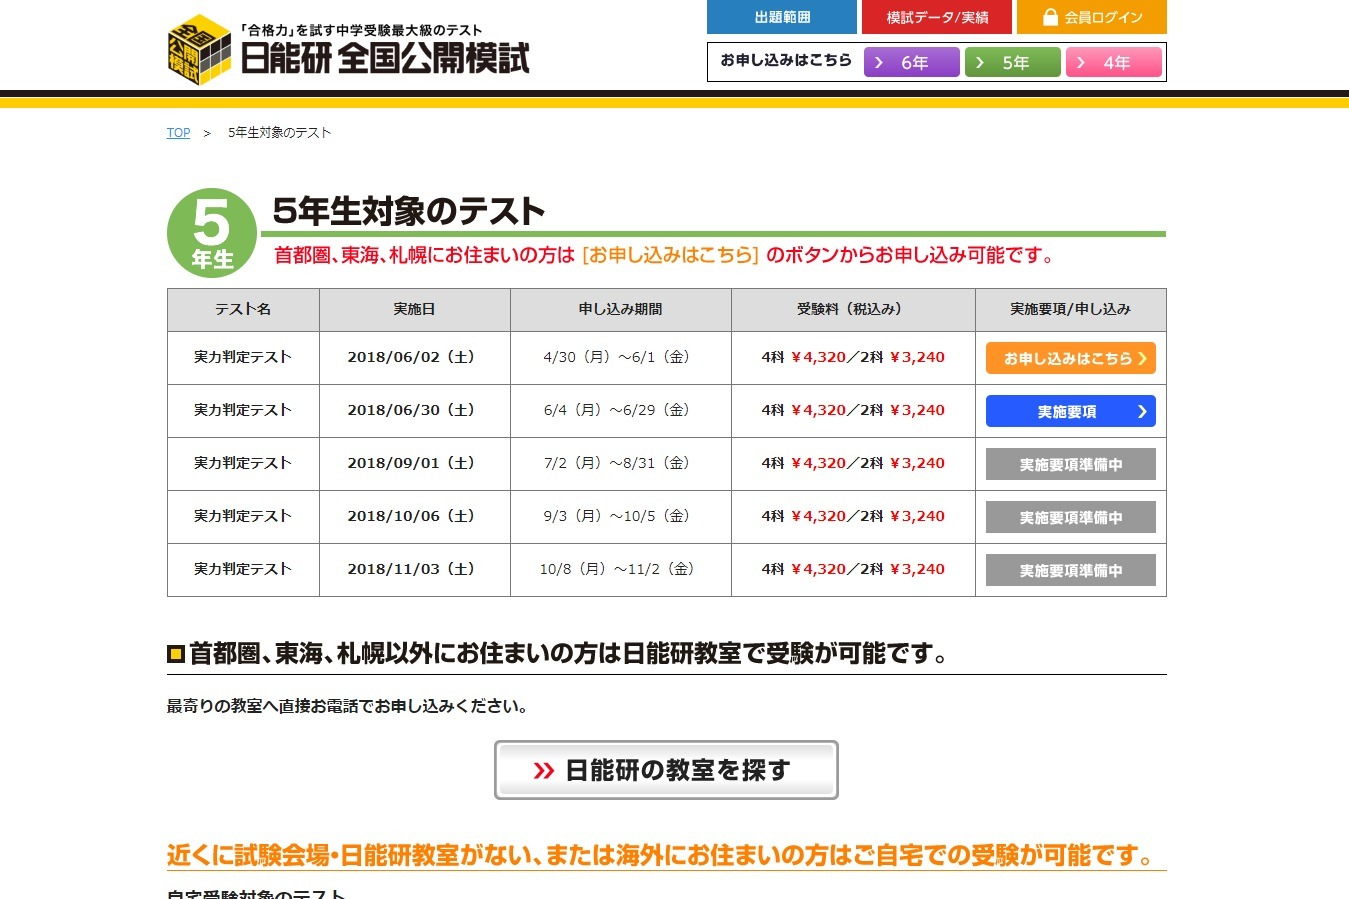Switch to the 模試データ/実績 section
The height and width of the screenshot is (899, 1349).
click(937, 17)
